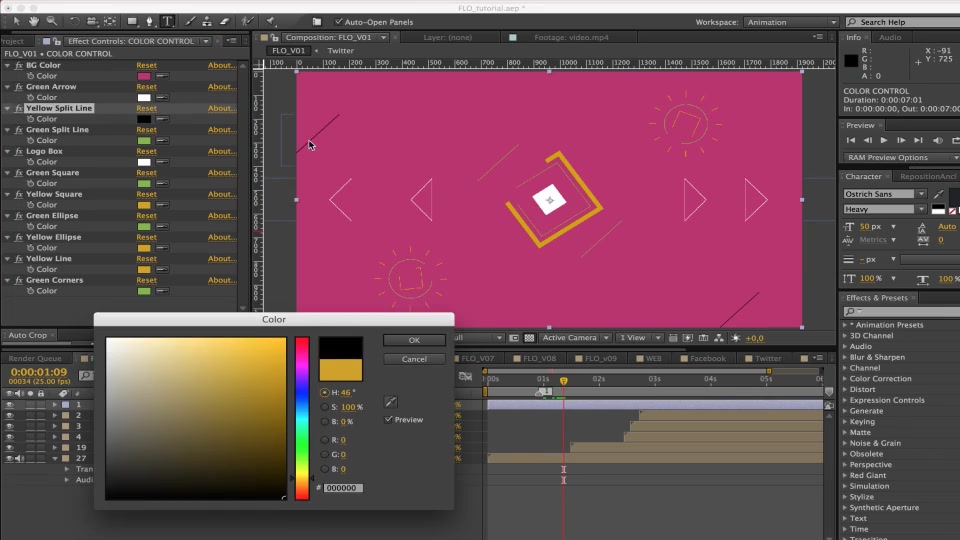The width and height of the screenshot is (960, 540).
Task: Toggle the Auto-Open Panels checkbox
Action: click(x=339, y=21)
